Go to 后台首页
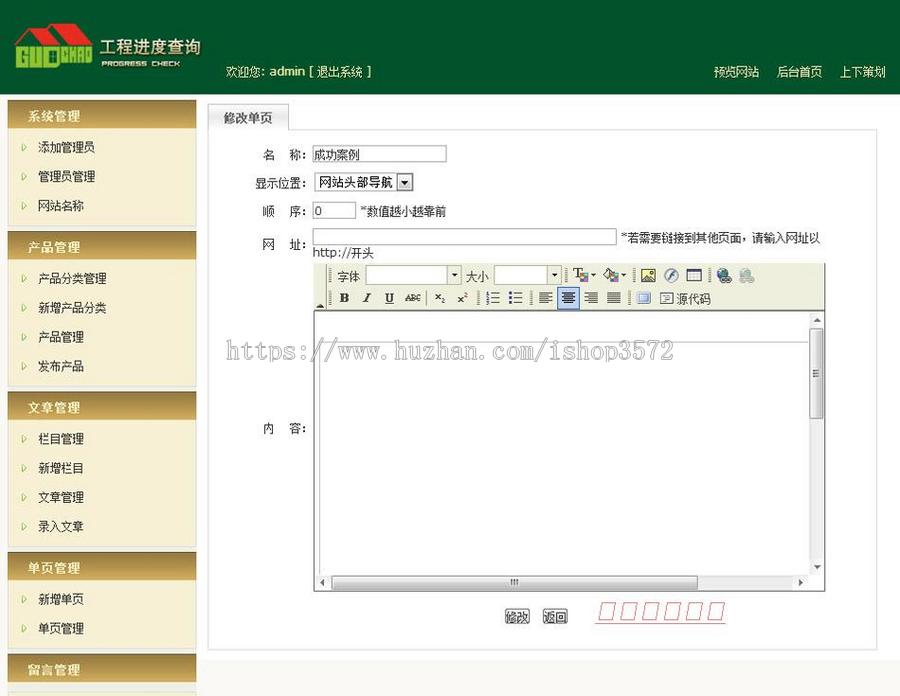 (800, 72)
